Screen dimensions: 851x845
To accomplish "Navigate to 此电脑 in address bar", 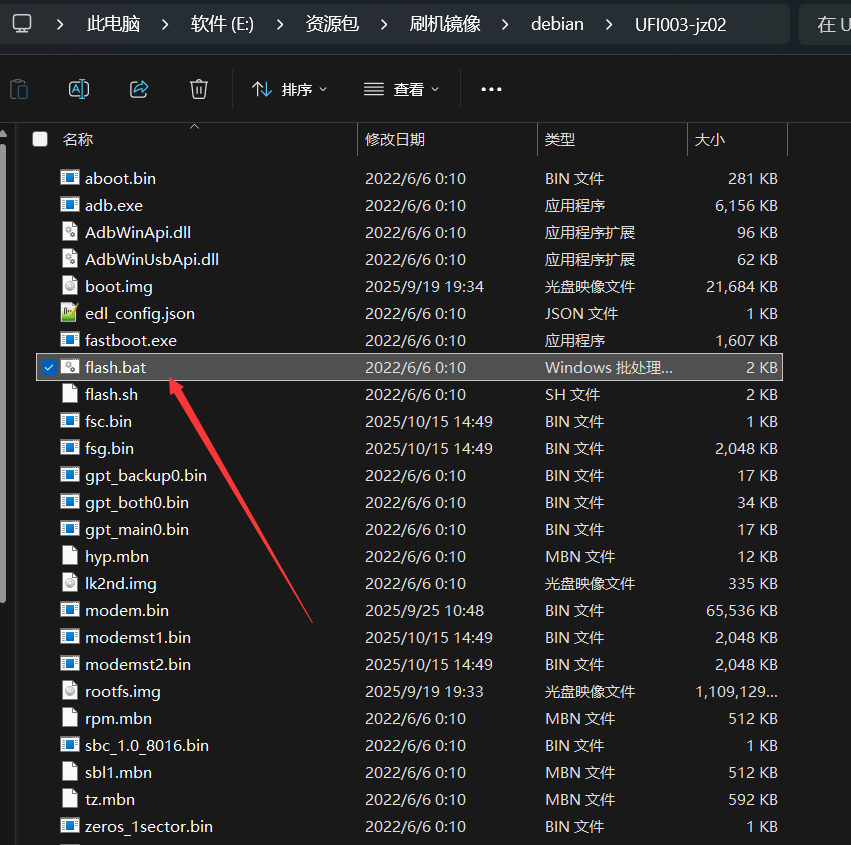I will pyautogui.click(x=113, y=24).
